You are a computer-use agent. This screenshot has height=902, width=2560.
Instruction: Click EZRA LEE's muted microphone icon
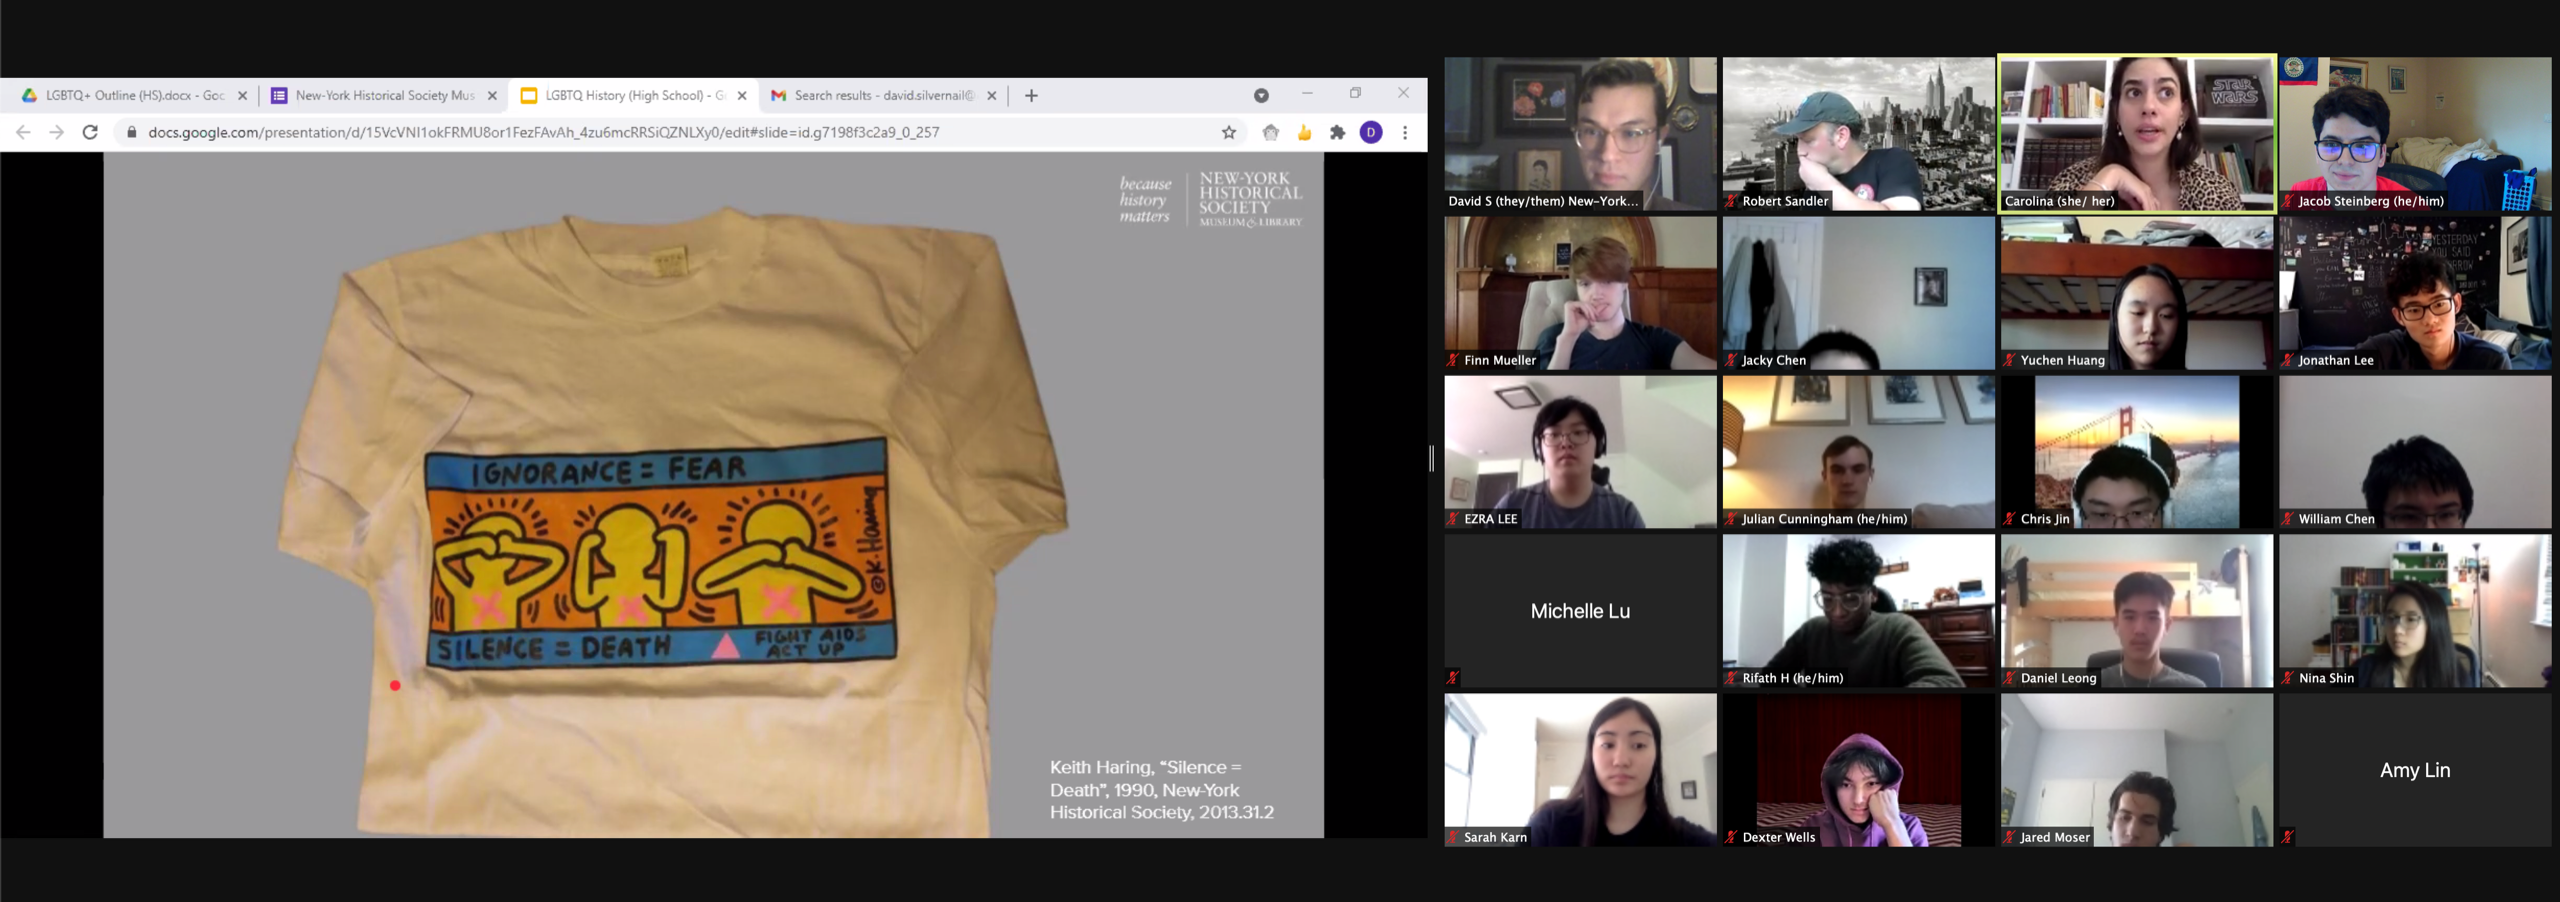[x=1453, y=519]
